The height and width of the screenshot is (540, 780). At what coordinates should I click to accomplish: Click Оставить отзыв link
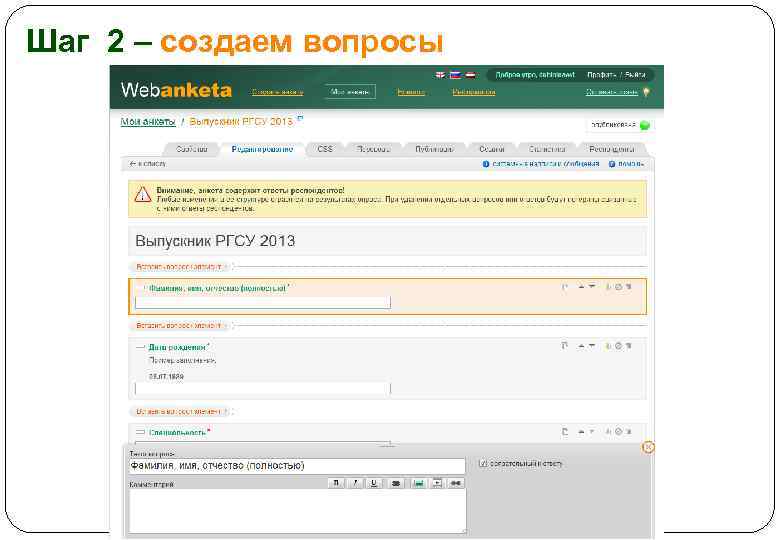(612, 92)
